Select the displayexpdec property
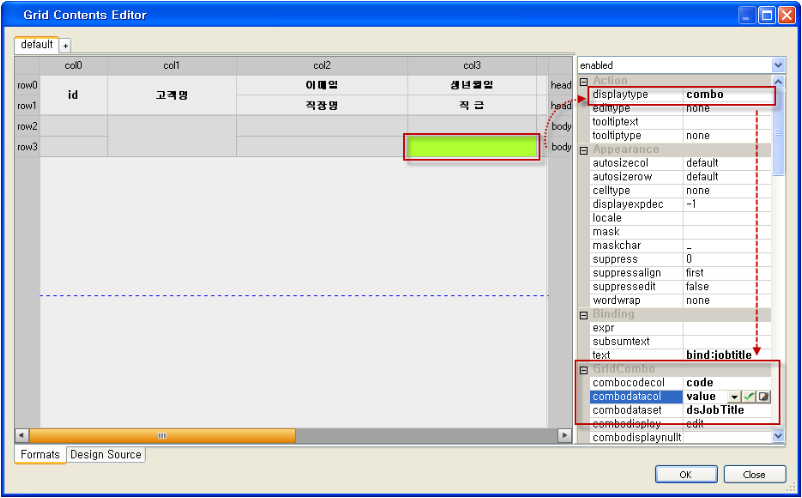 tap(680, 205)
